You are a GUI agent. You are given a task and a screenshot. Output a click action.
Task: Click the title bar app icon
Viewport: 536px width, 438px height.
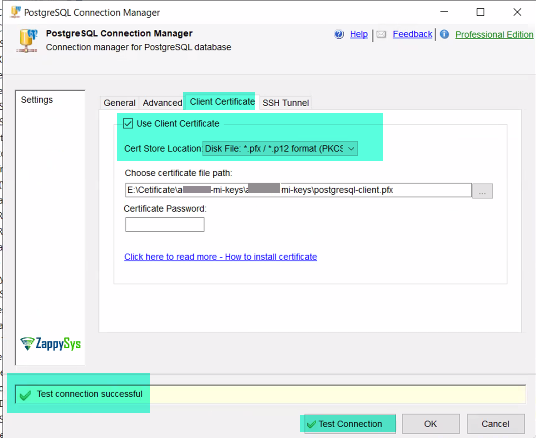[x=15, y=12]
